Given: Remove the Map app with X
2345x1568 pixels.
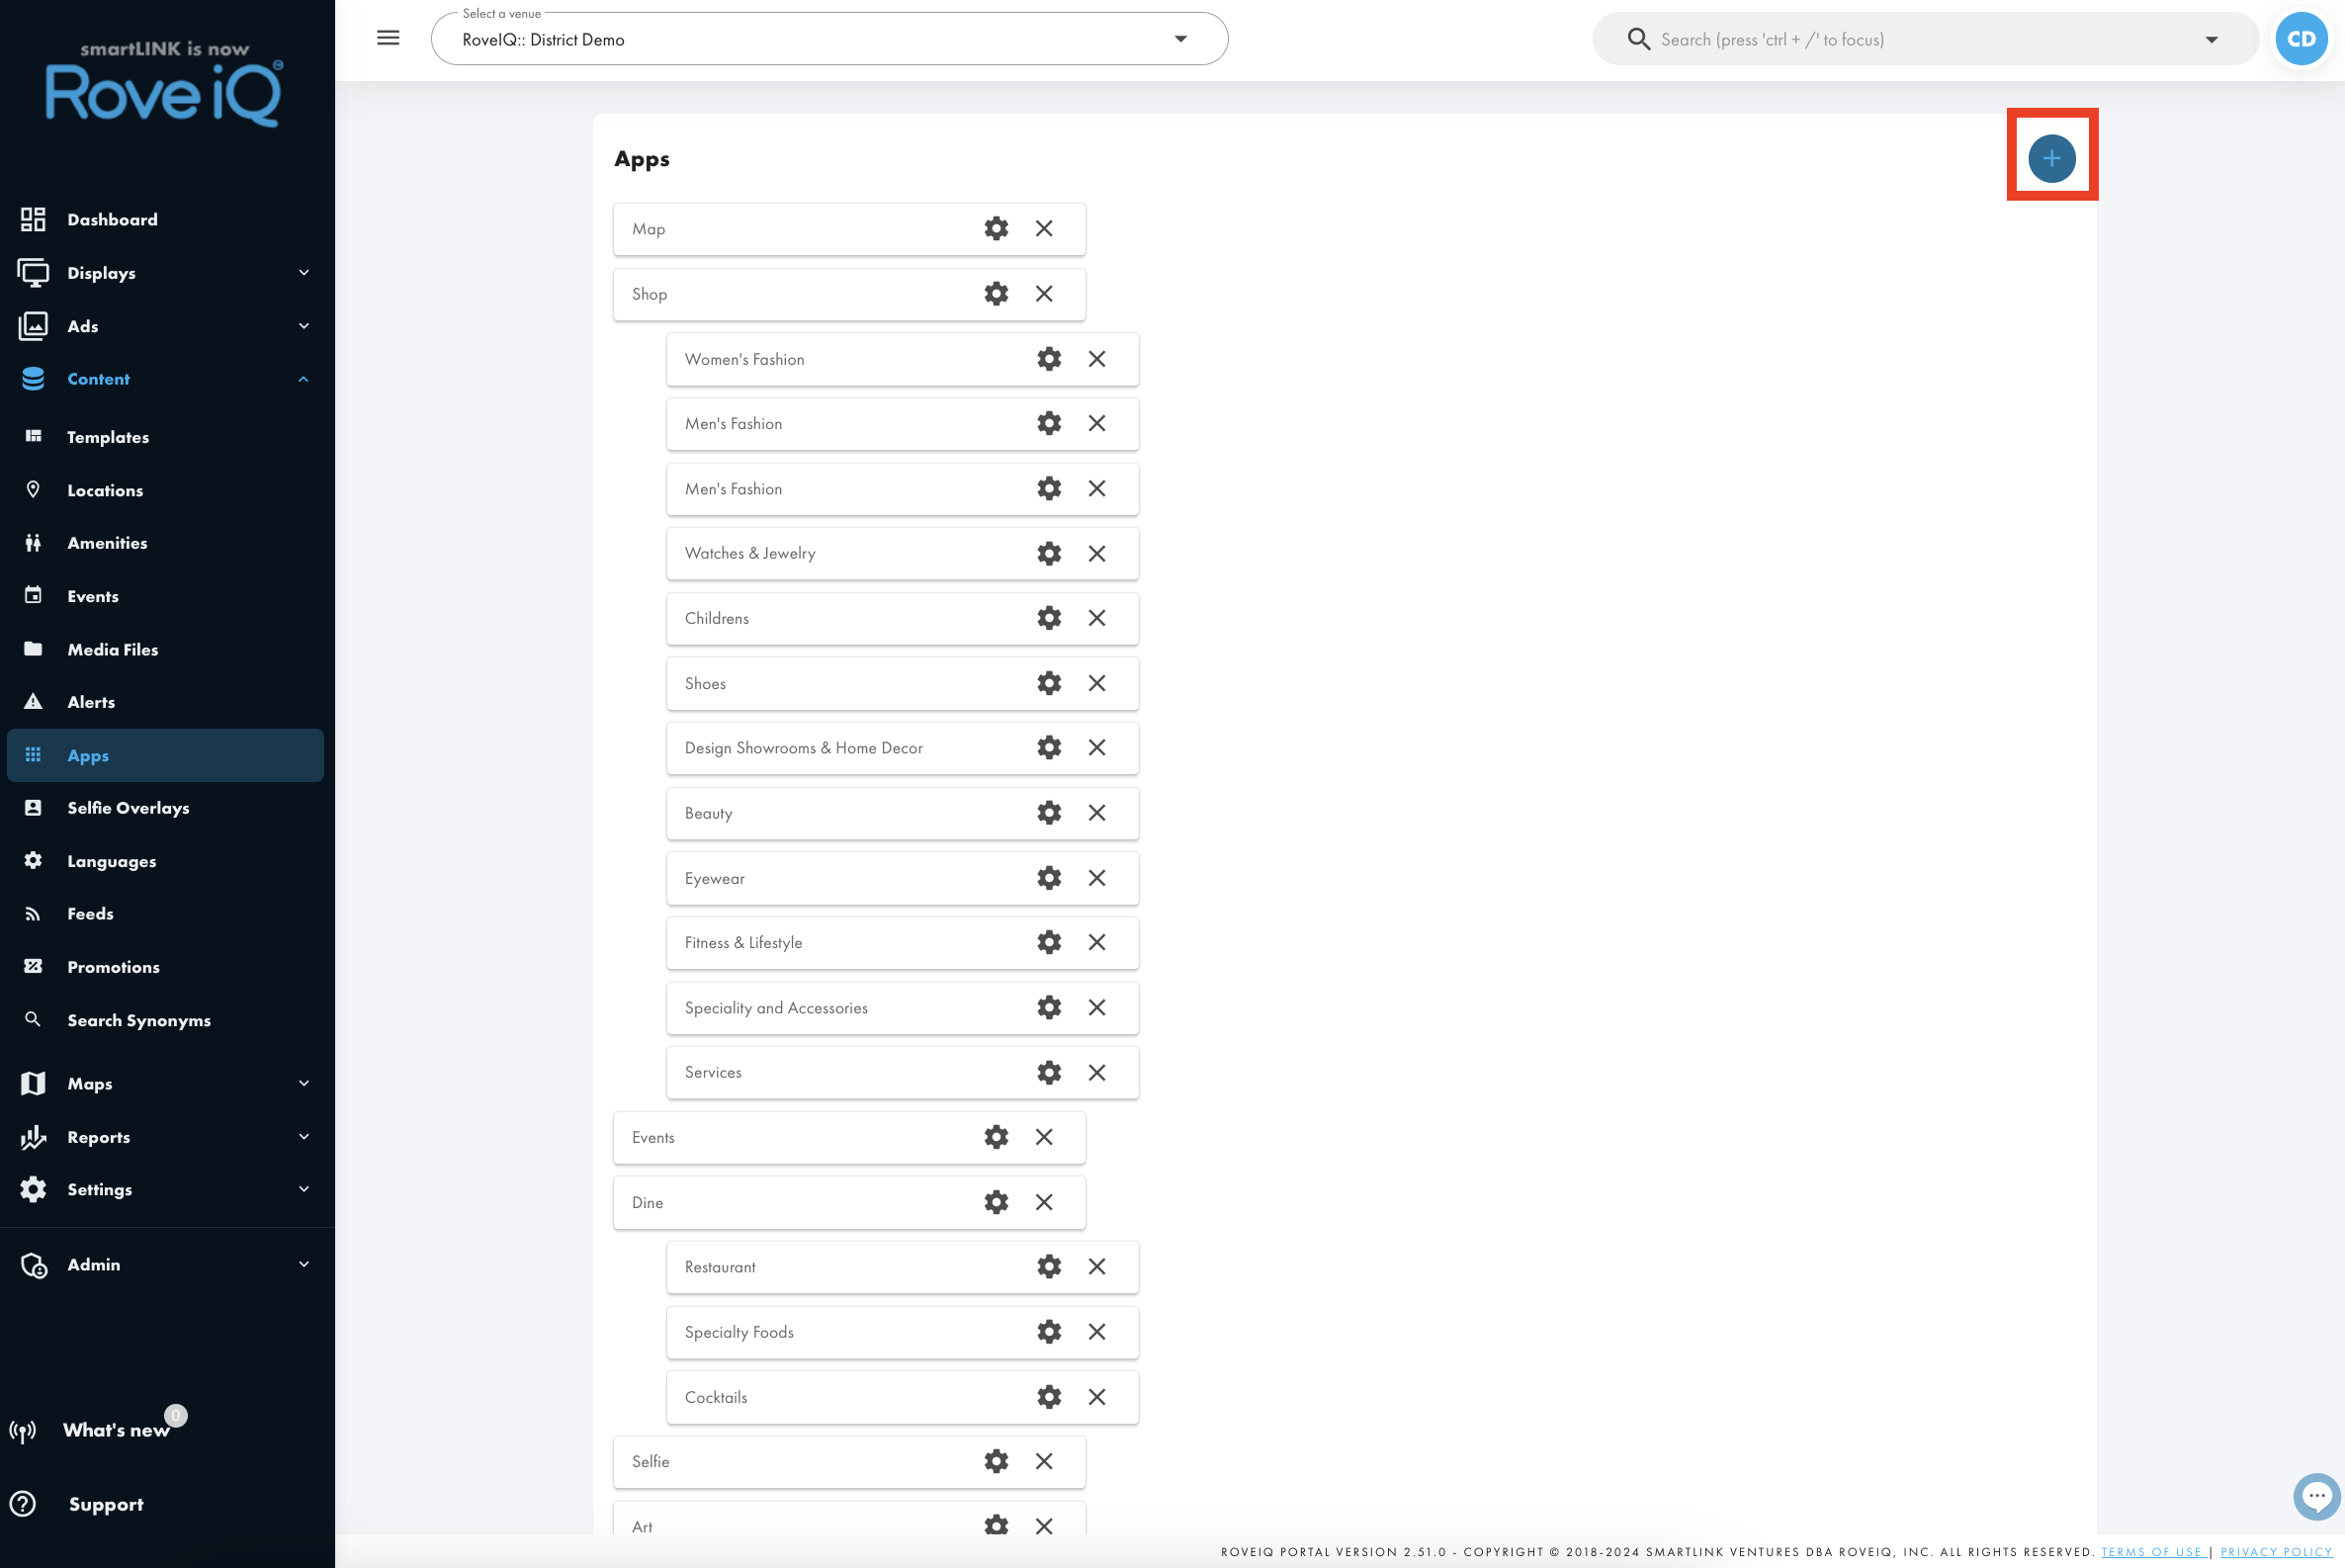Looking at the screenshot, I should click(x=1044, y=228).
